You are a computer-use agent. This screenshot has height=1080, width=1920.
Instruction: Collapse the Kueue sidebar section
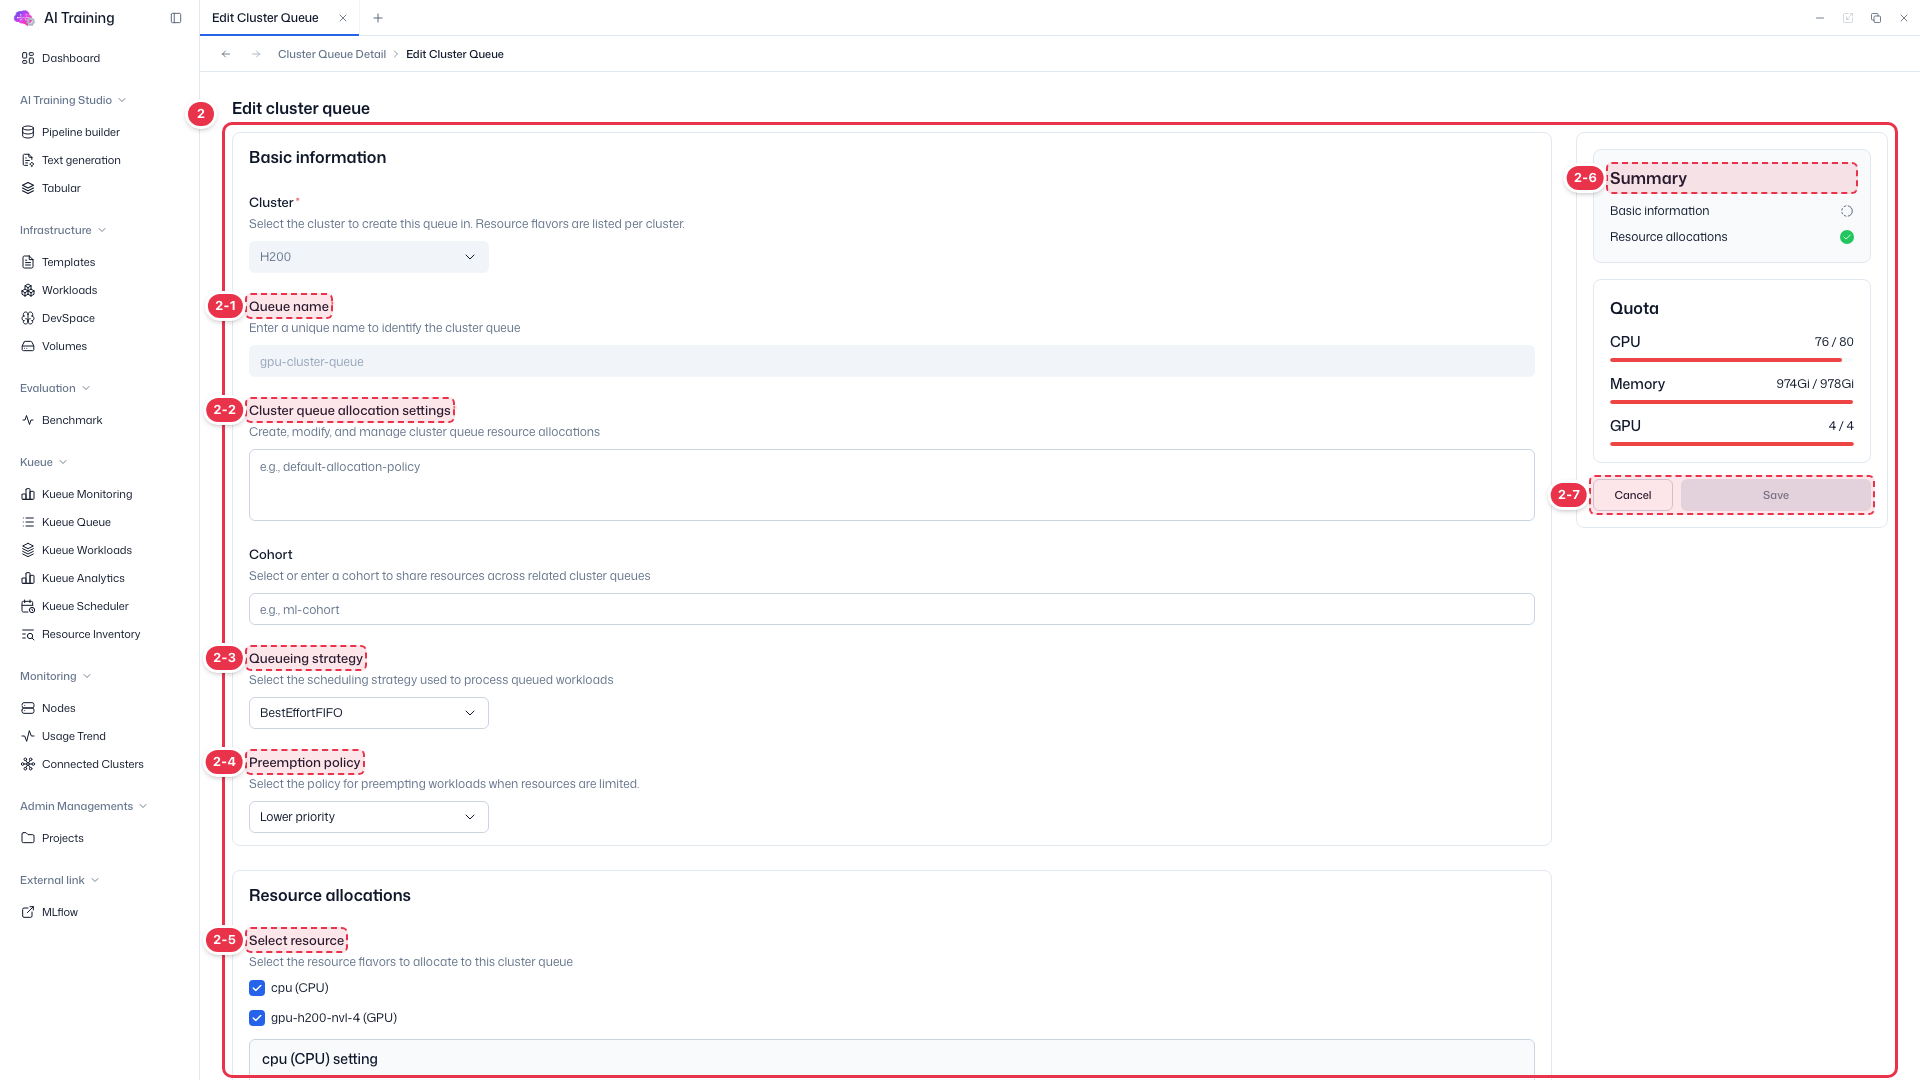[x=44, y=462]
